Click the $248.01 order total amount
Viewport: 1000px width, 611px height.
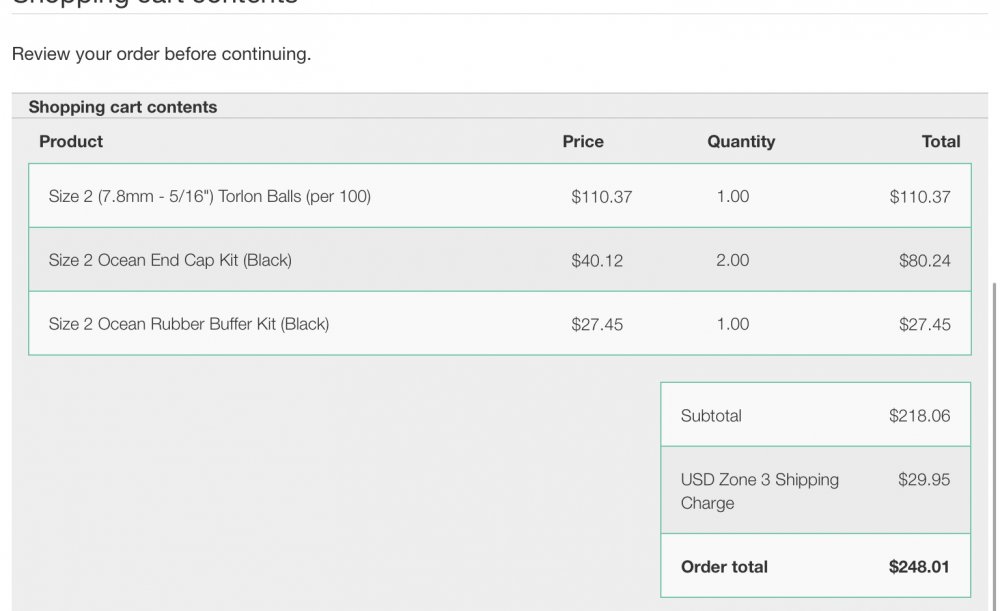918,567
